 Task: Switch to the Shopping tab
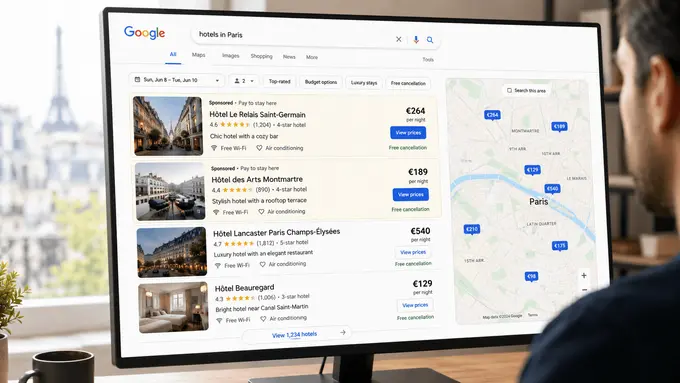pyautogui.click(x=262, y=56)
